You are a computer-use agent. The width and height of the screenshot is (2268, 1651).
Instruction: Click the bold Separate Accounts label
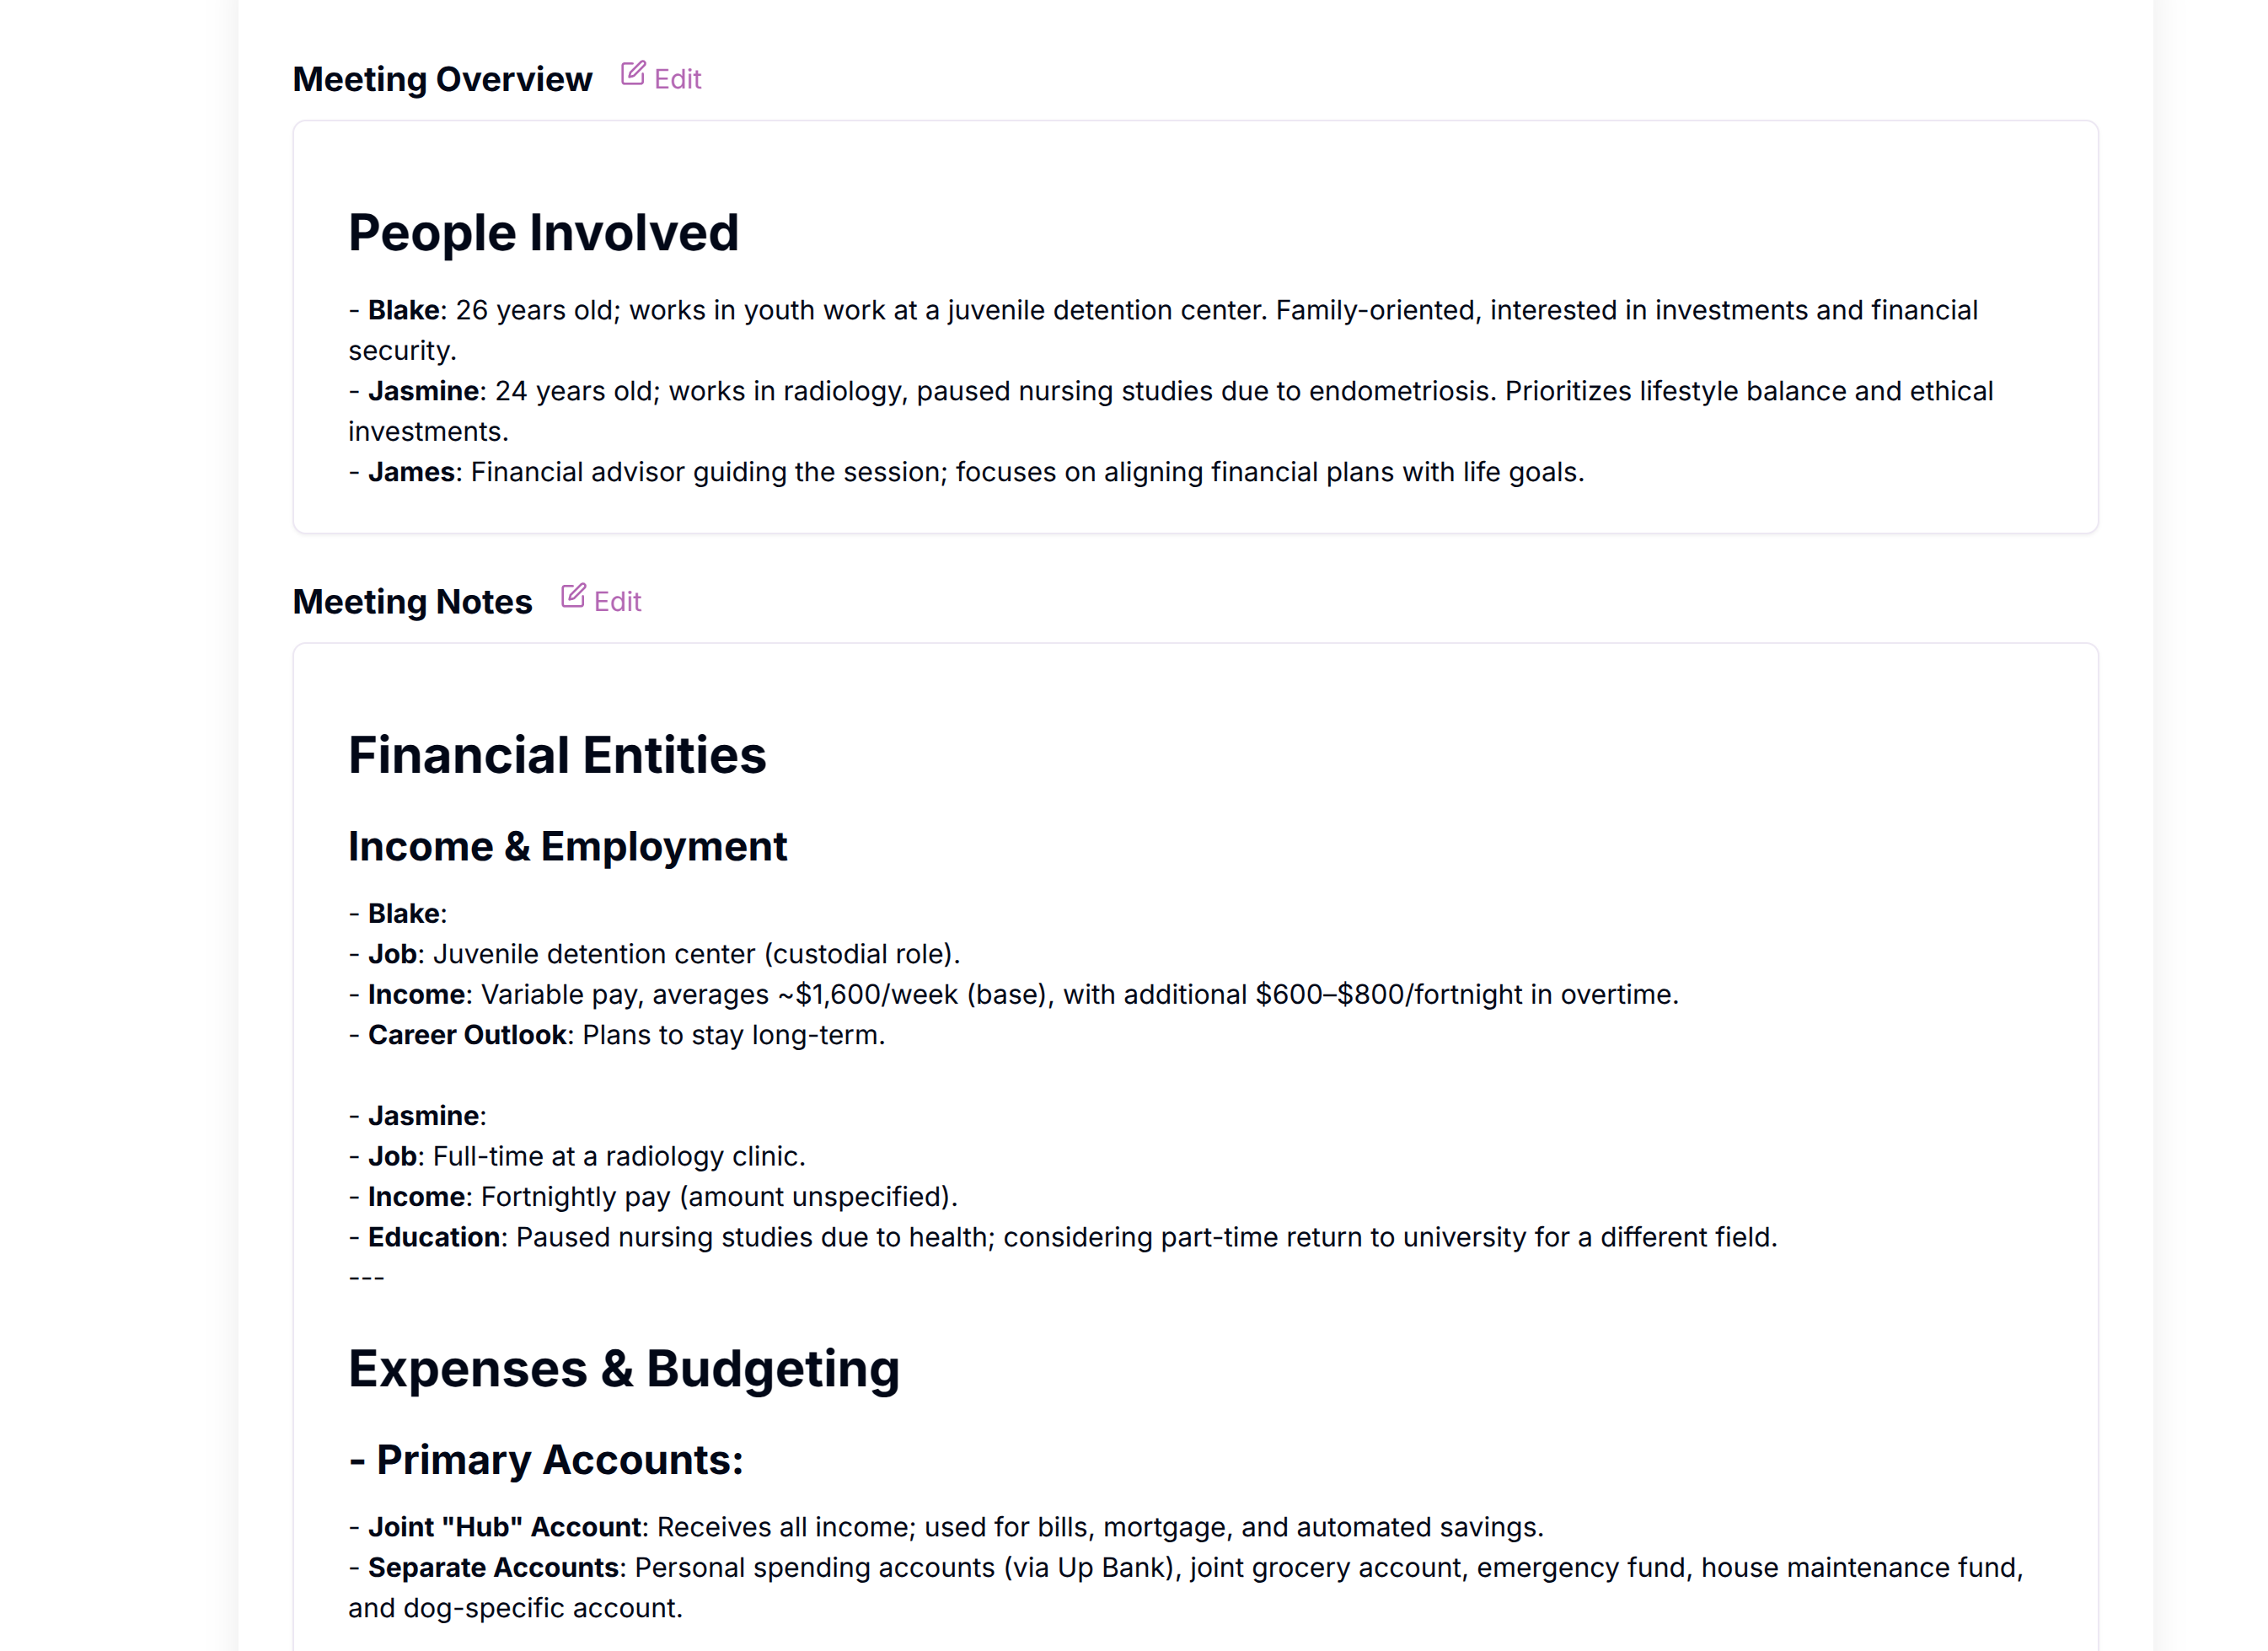click(x=493, y=1567)
